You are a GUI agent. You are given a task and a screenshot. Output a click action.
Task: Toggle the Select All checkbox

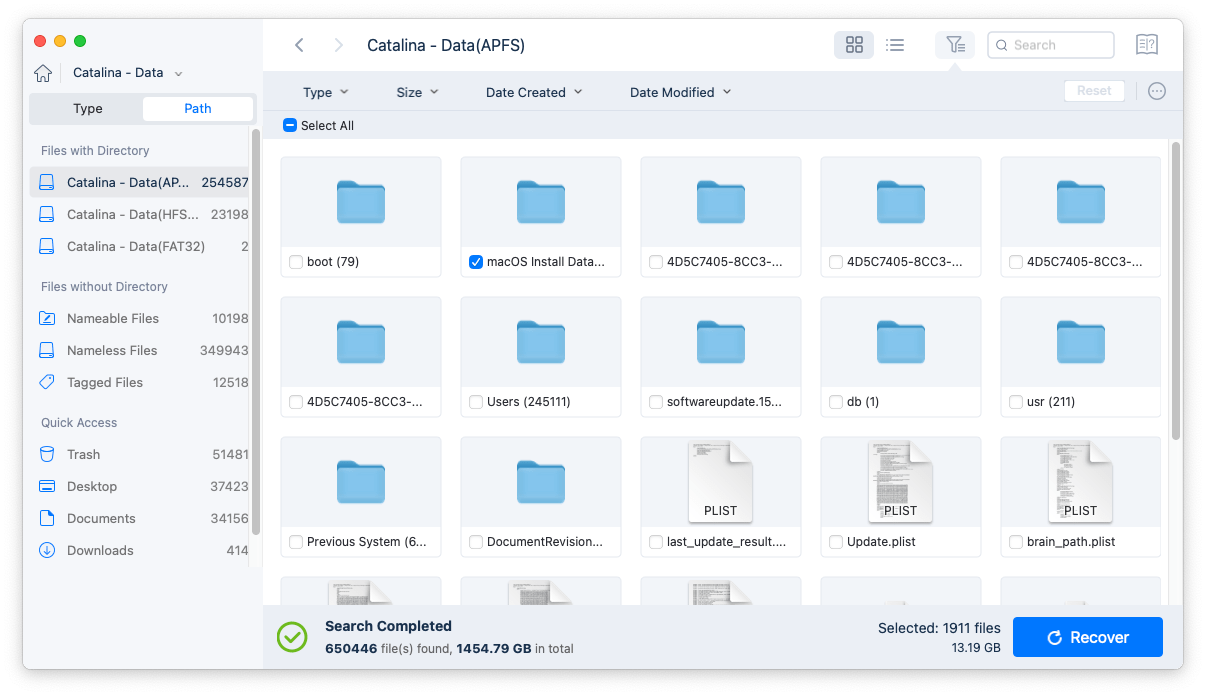pyautogui.click(x=290, y=125)
